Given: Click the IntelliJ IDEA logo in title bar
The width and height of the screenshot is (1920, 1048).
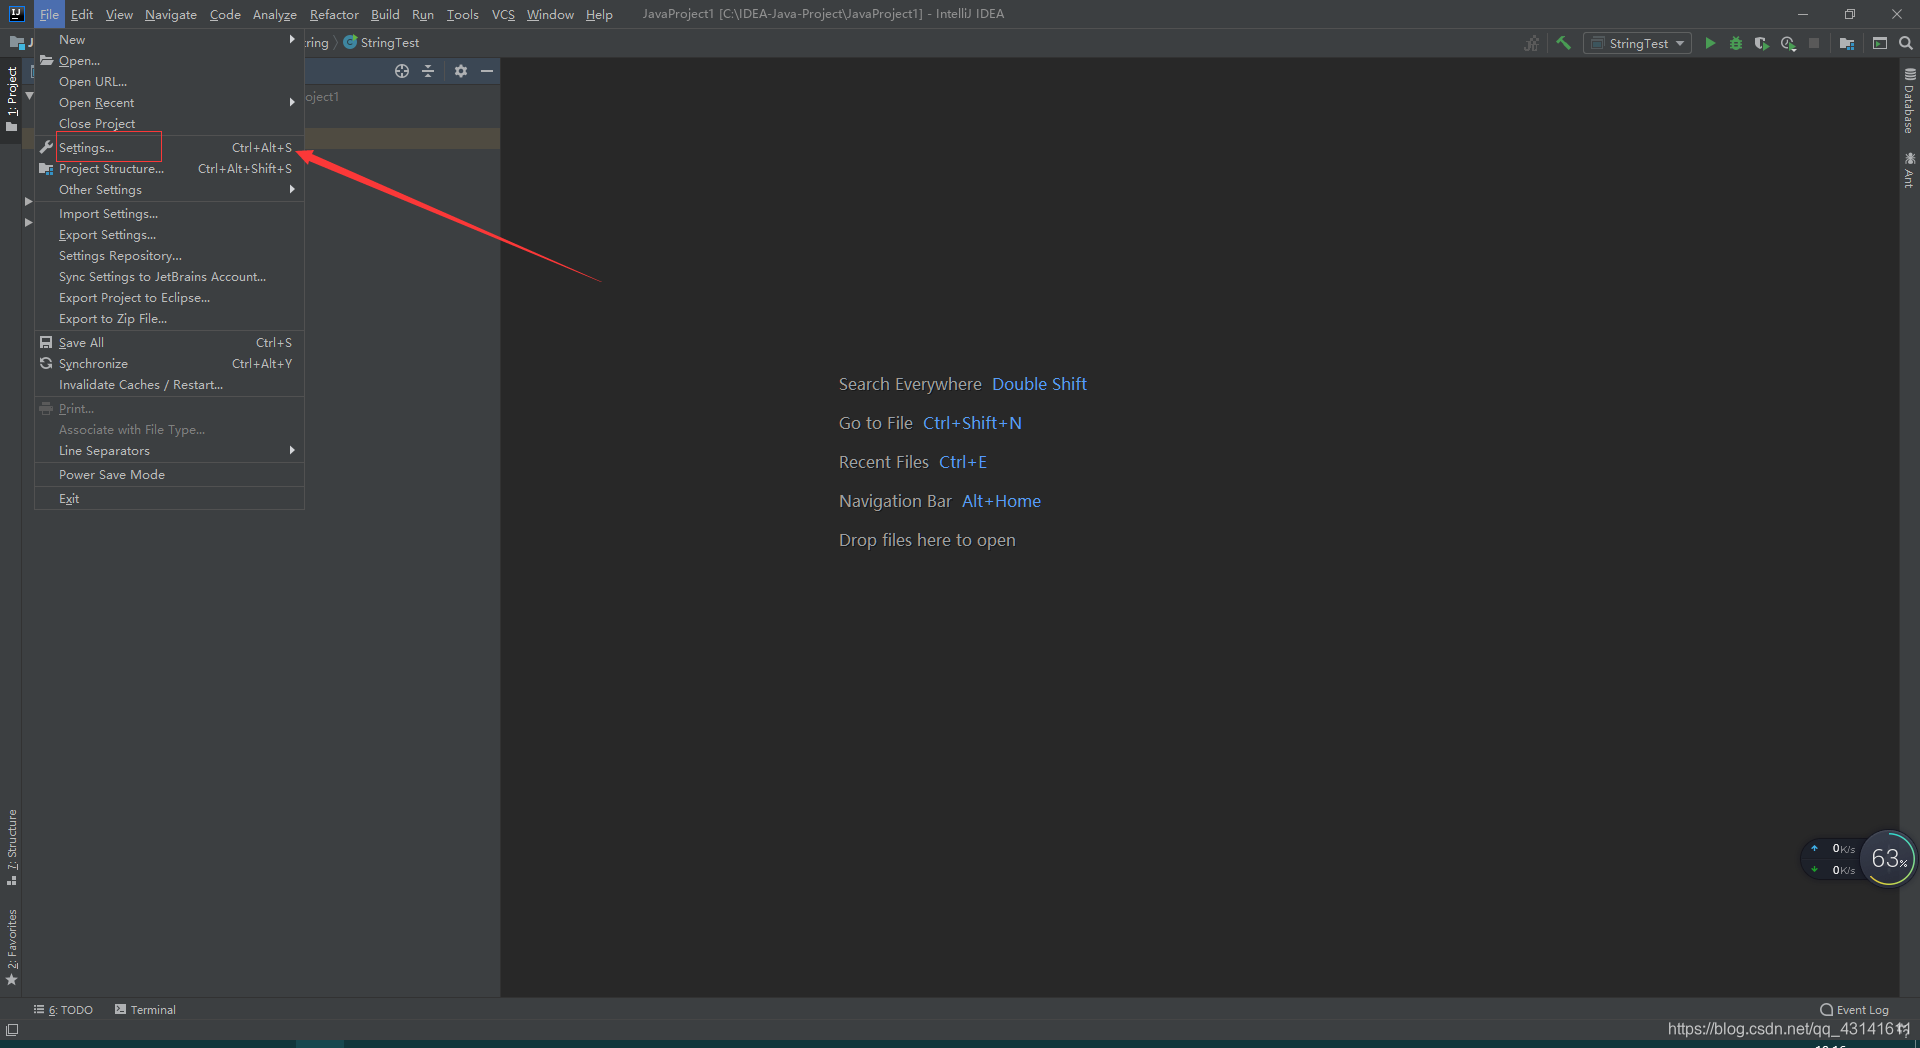Looking at the screenshot, I should point(17,14).
